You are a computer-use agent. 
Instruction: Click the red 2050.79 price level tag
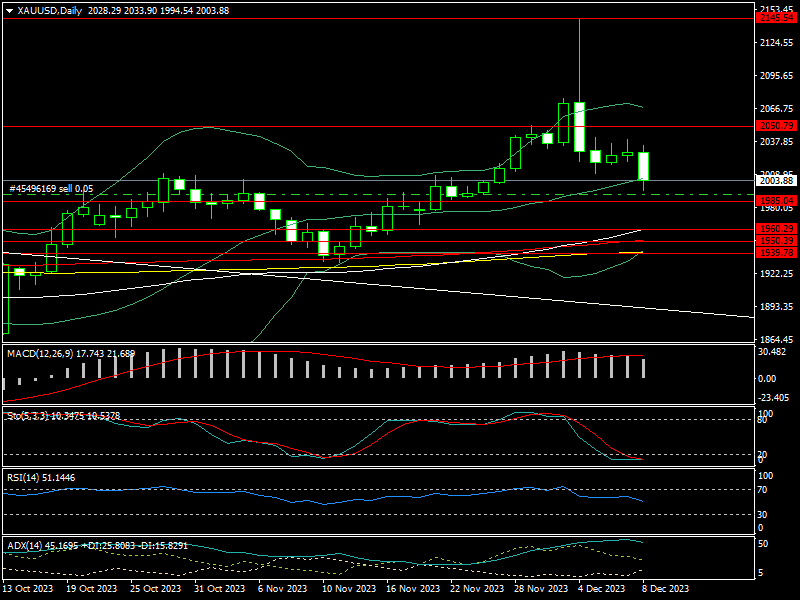point(775,126)
